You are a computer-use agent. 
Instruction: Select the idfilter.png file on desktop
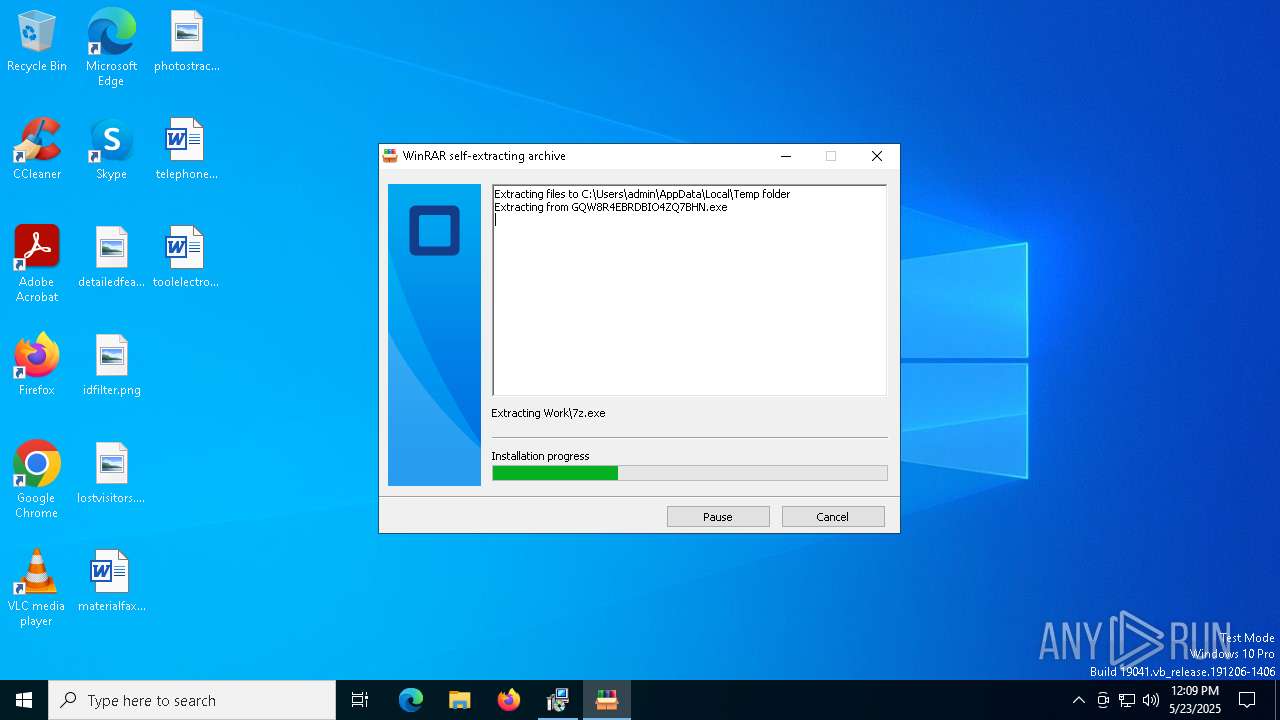pos(111,365)
